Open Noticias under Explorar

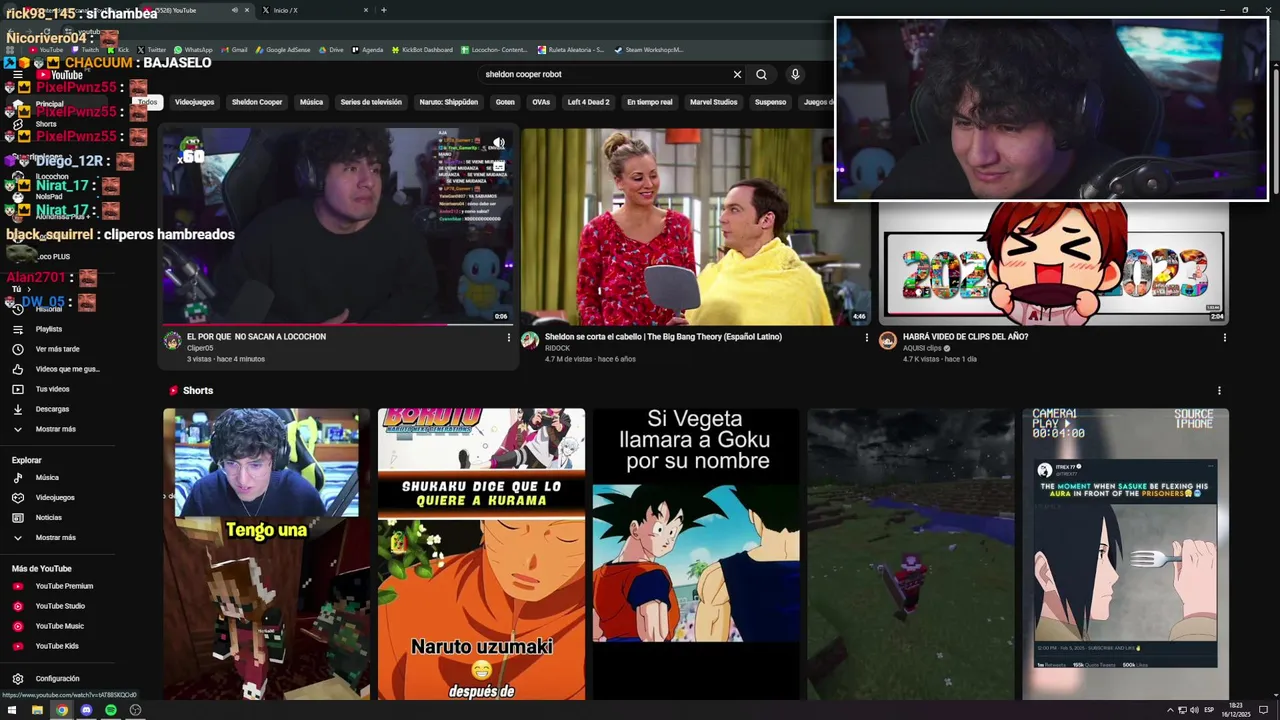(48, 518)
